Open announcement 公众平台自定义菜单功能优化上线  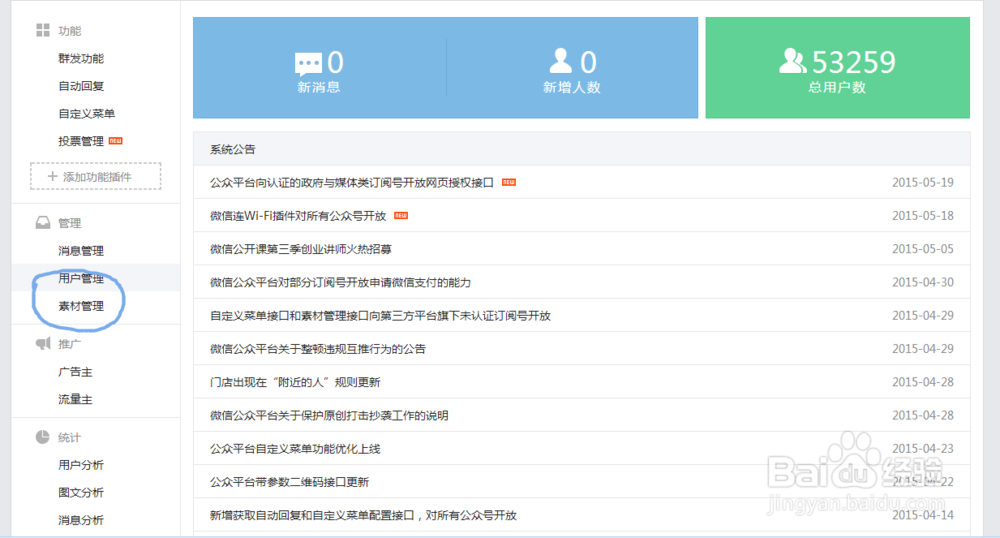click(295, 449)
